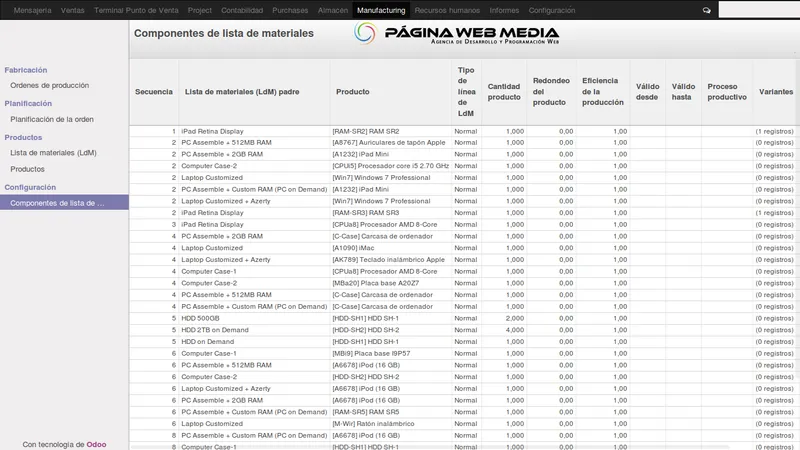Sort by Eficiencia de la producción header
This screenshot has width=800, height=450.
tap(603, 92)
